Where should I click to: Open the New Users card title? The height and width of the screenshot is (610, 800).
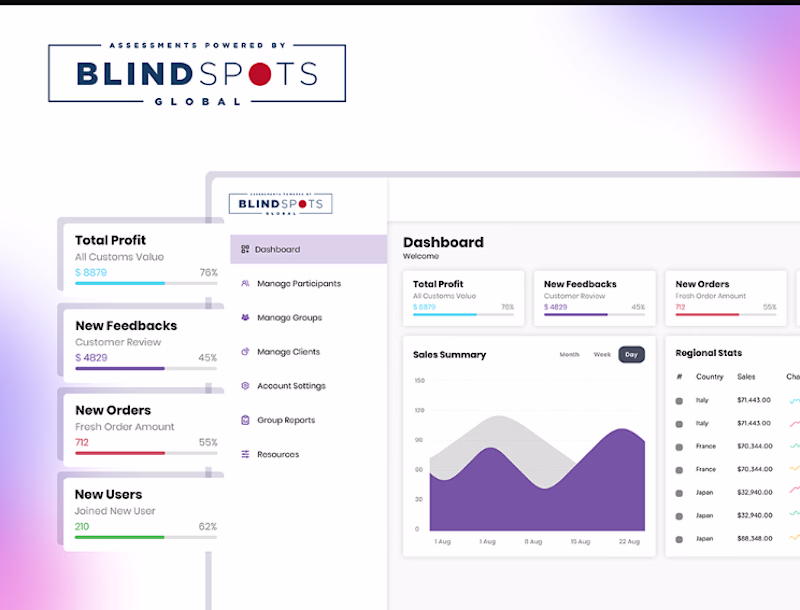pos(108,494)
